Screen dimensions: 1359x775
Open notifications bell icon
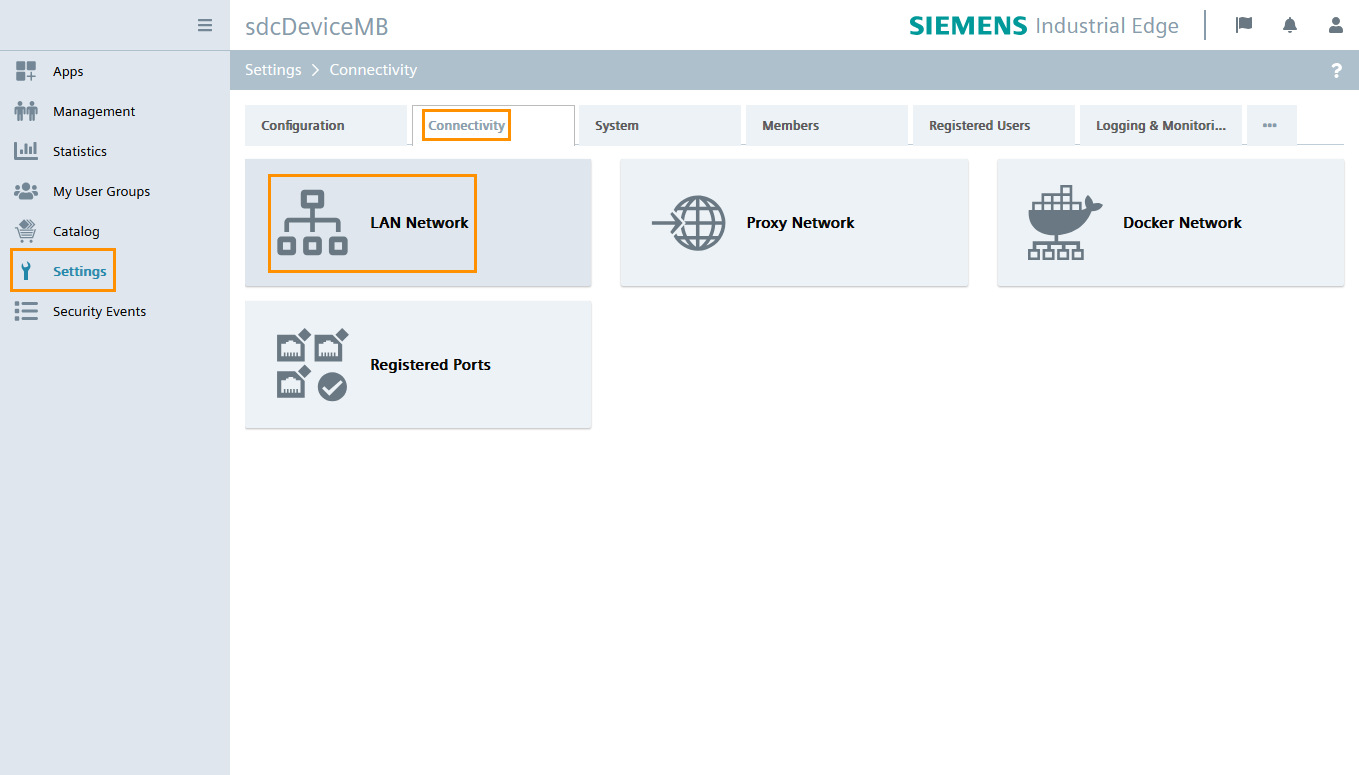tap(1290, 25)
